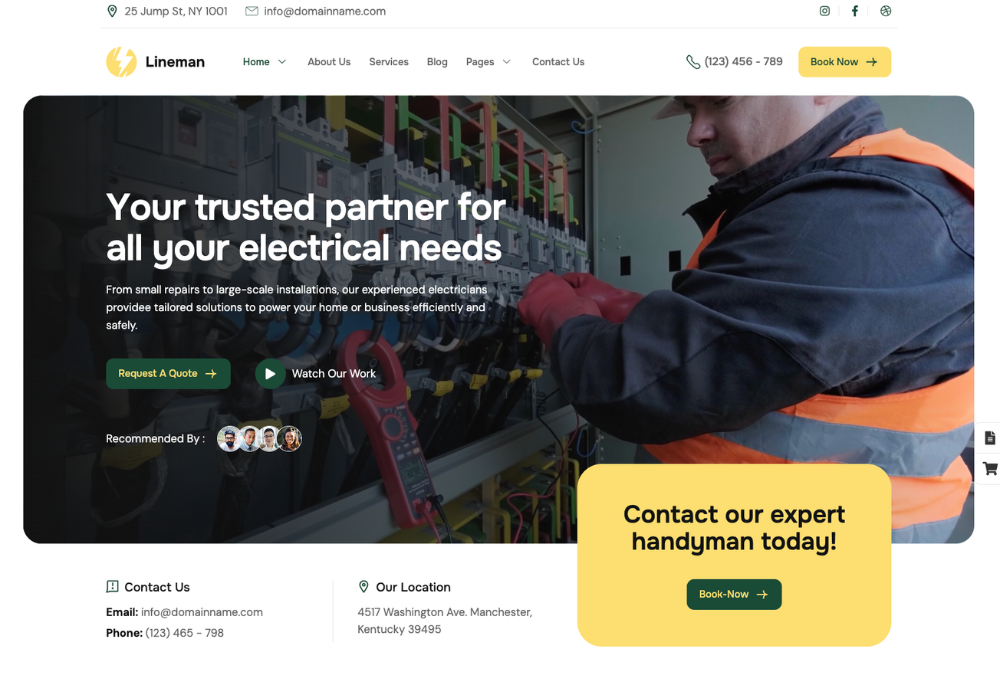Expand the Home menu dropdown chevron

282,62
